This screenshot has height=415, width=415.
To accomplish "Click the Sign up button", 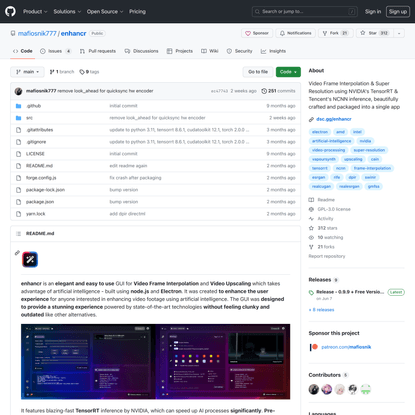I will pos(398,11).
